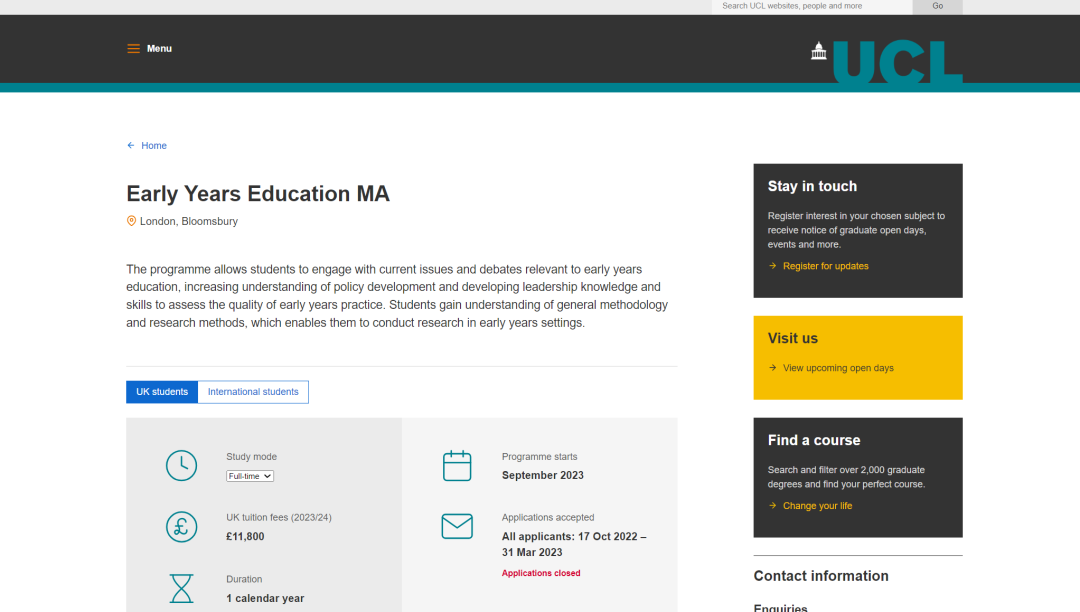The width and height of the screenshot is (1080, 612).
Task: Click the 1 calendar year duration text
Action: point(265,598)
